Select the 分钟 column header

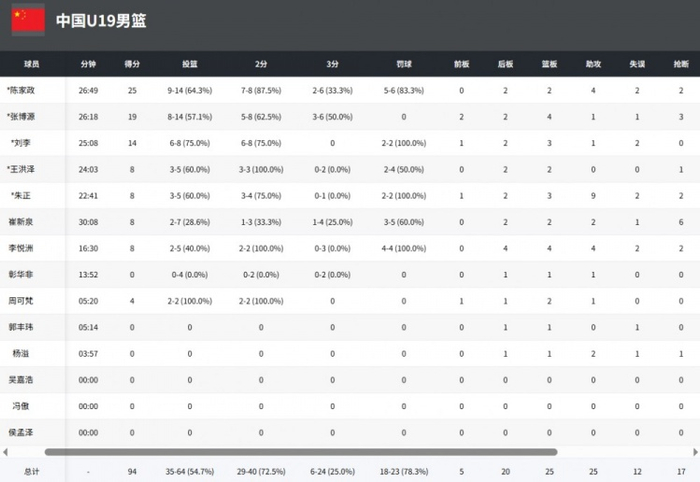tap(88, 64)
